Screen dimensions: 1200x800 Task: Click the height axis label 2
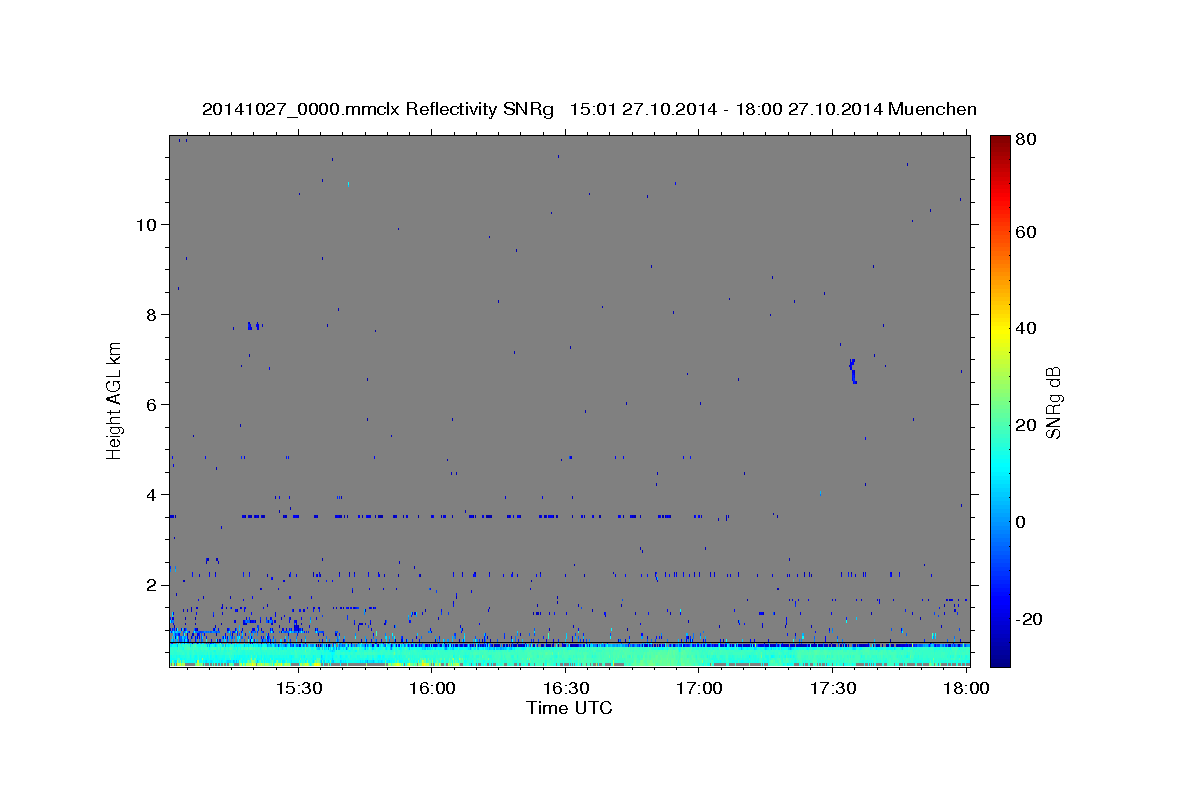pyautogui.click(x=152, y=584)
